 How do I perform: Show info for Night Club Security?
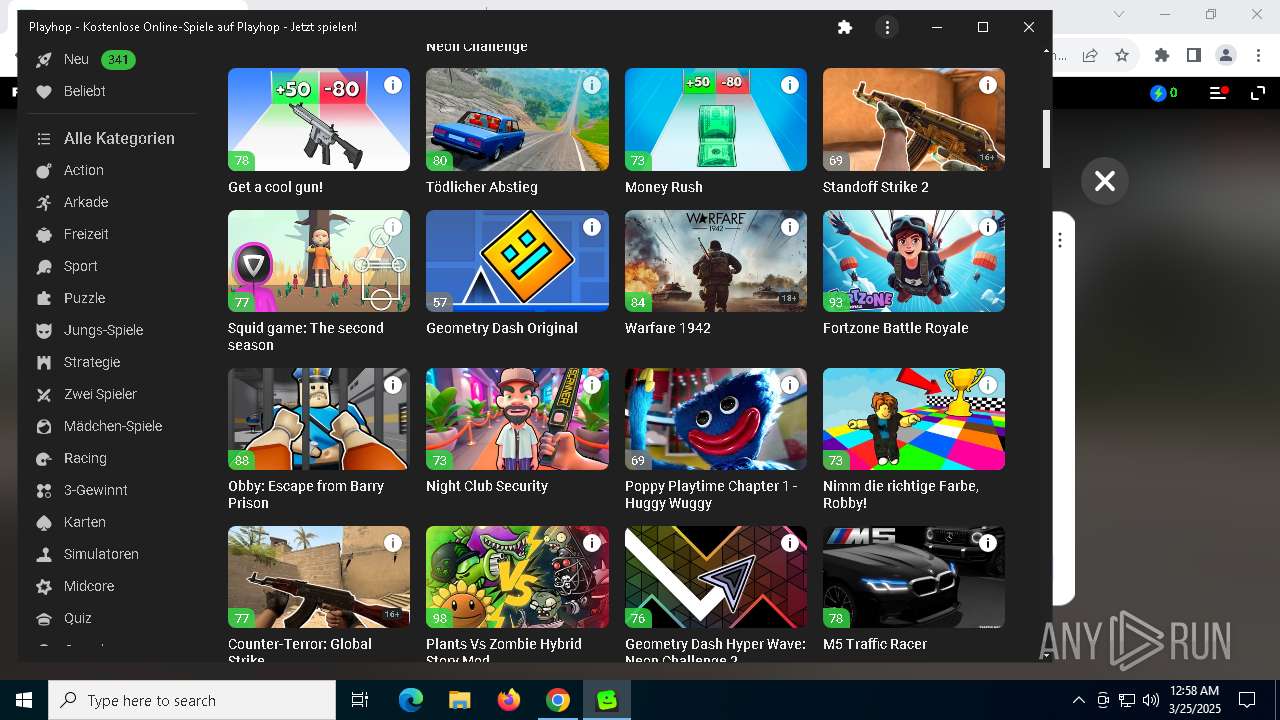pos(592,385)
